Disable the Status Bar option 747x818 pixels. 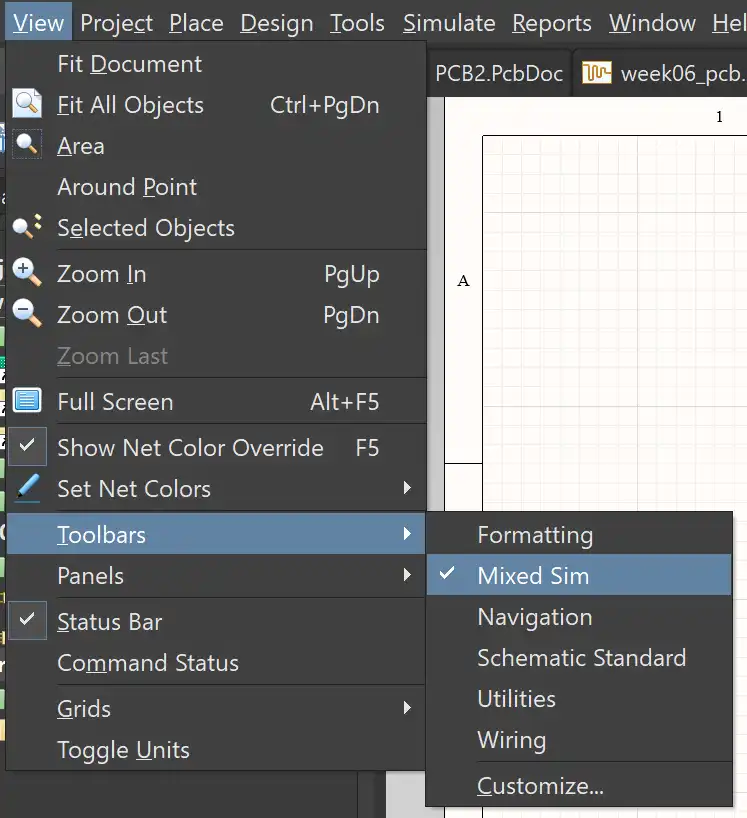27,621
